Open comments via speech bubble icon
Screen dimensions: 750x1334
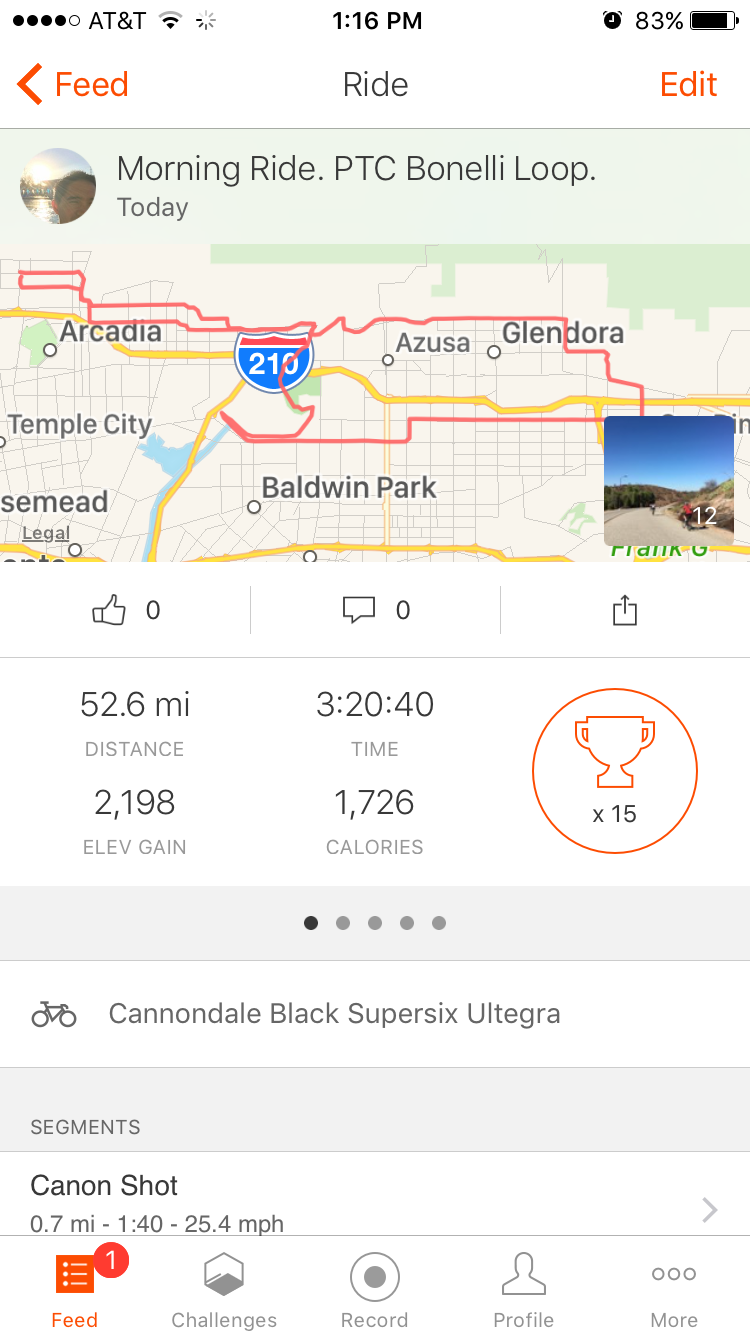(359, 610)
